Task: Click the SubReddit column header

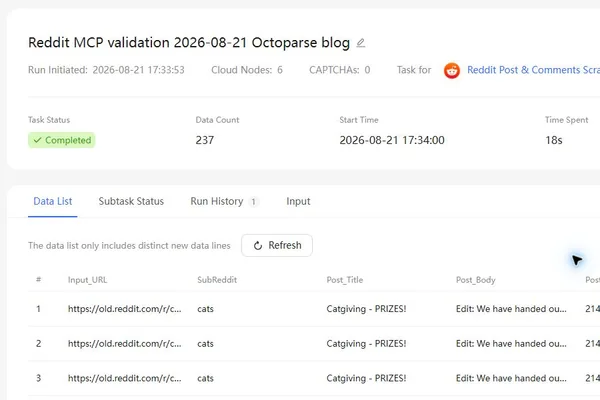Action: point(217,280)
